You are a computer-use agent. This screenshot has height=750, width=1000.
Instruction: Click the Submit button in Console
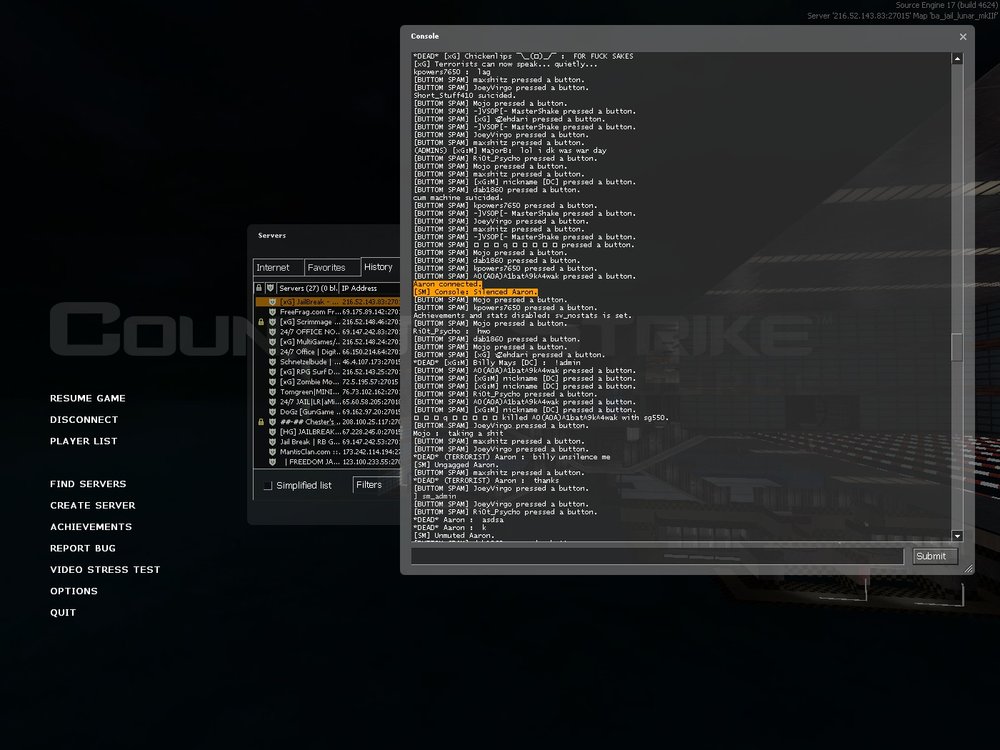pos(935,556)
